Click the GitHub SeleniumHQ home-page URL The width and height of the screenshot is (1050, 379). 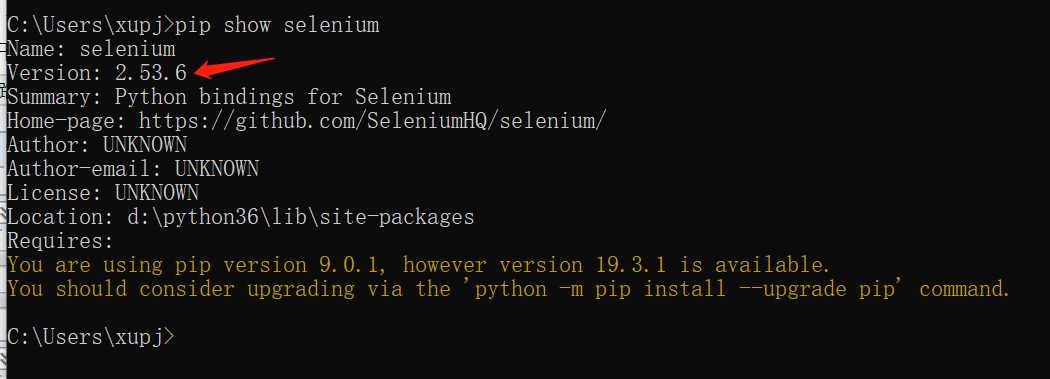373,121
